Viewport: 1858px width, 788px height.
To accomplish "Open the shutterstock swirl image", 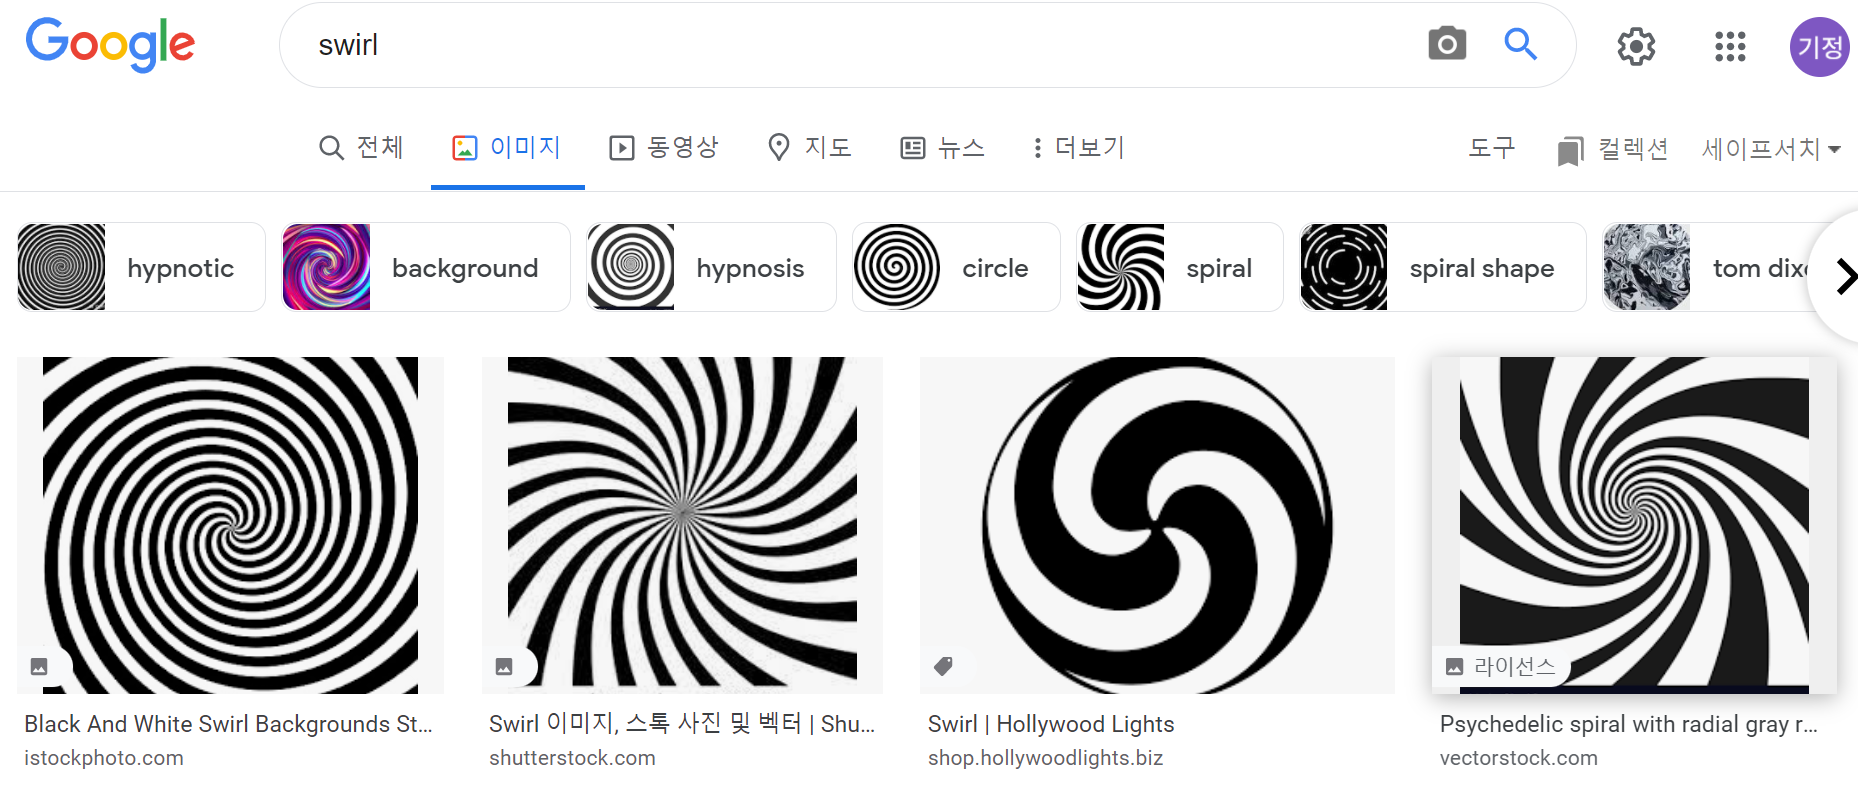I will pos(682,525).
